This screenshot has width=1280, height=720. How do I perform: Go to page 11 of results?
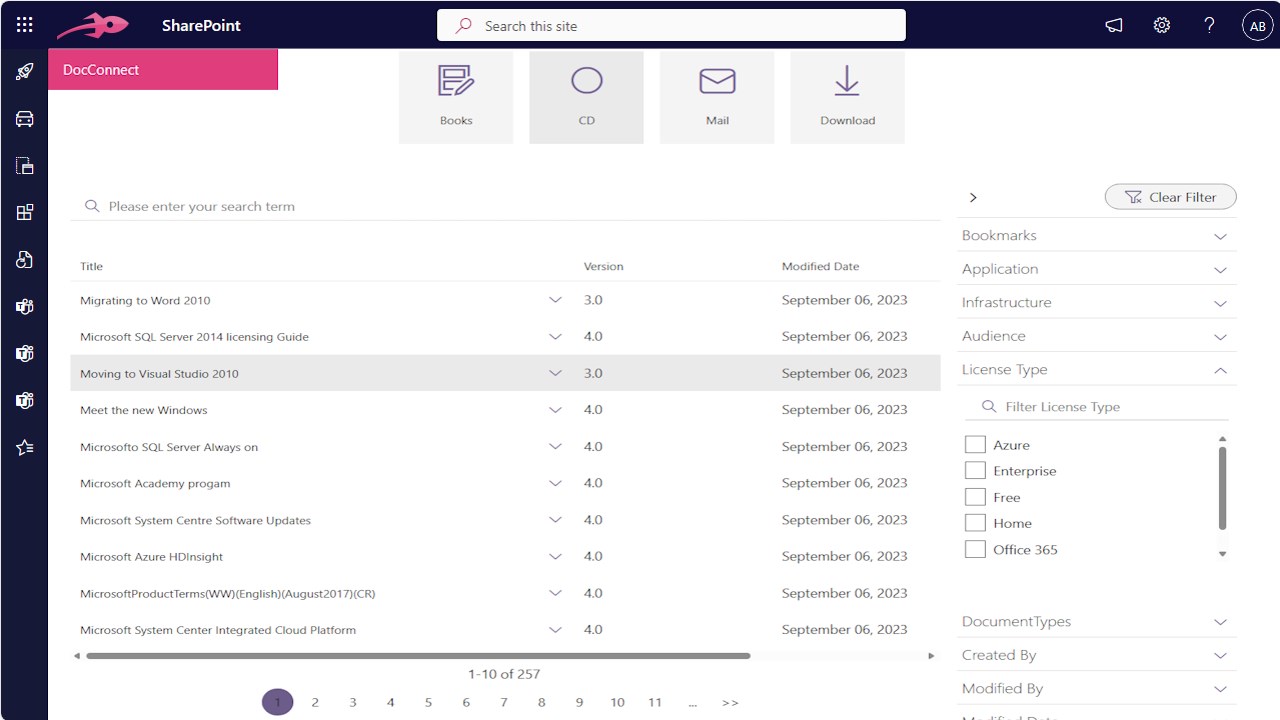coord(655,702)
